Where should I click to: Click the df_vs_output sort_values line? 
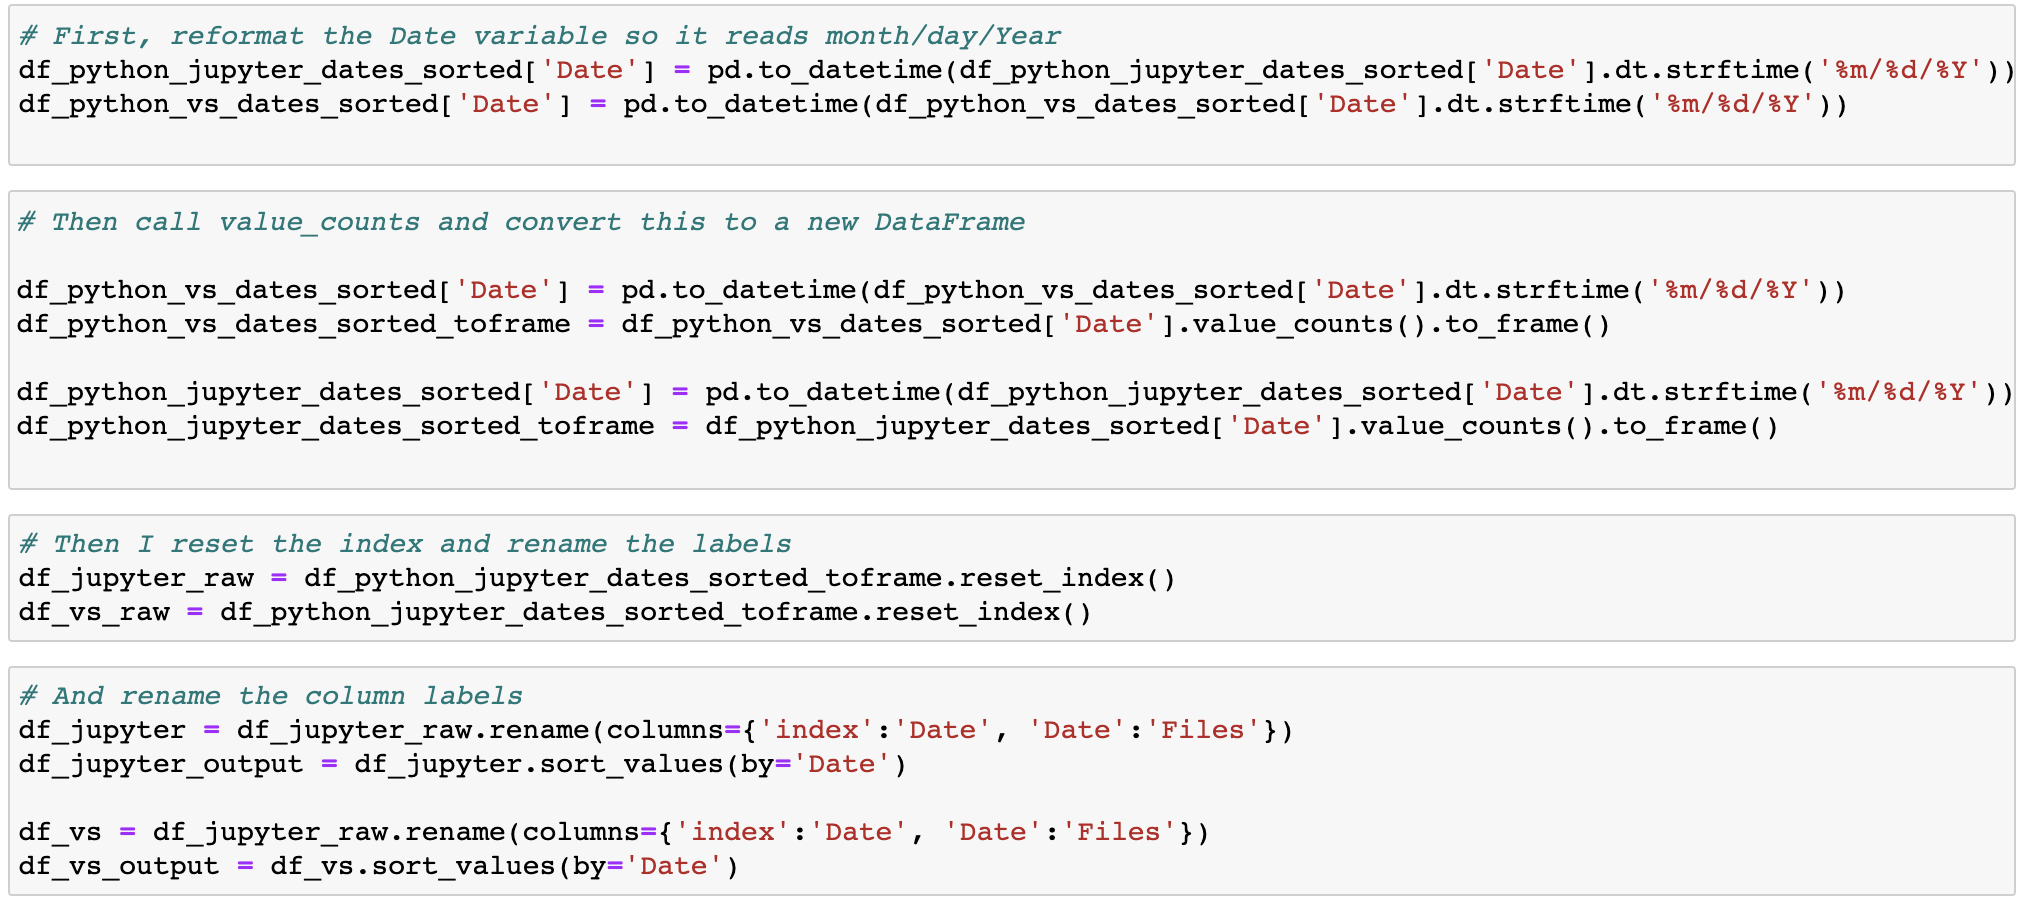click(379, 866)
